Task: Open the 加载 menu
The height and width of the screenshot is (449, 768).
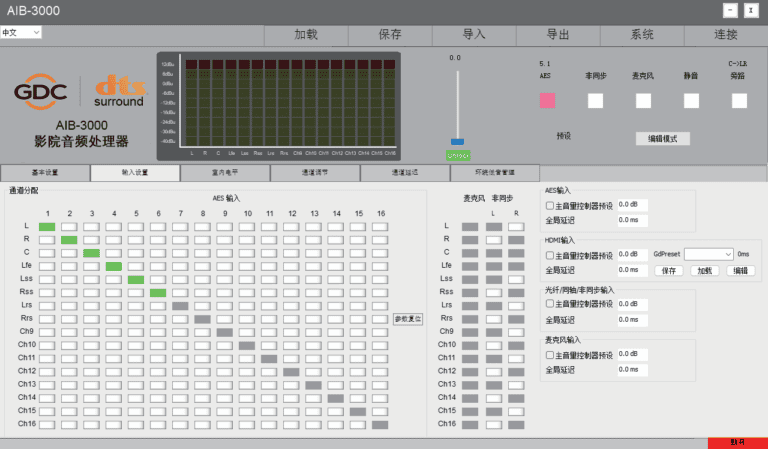Action: point(306,35)
